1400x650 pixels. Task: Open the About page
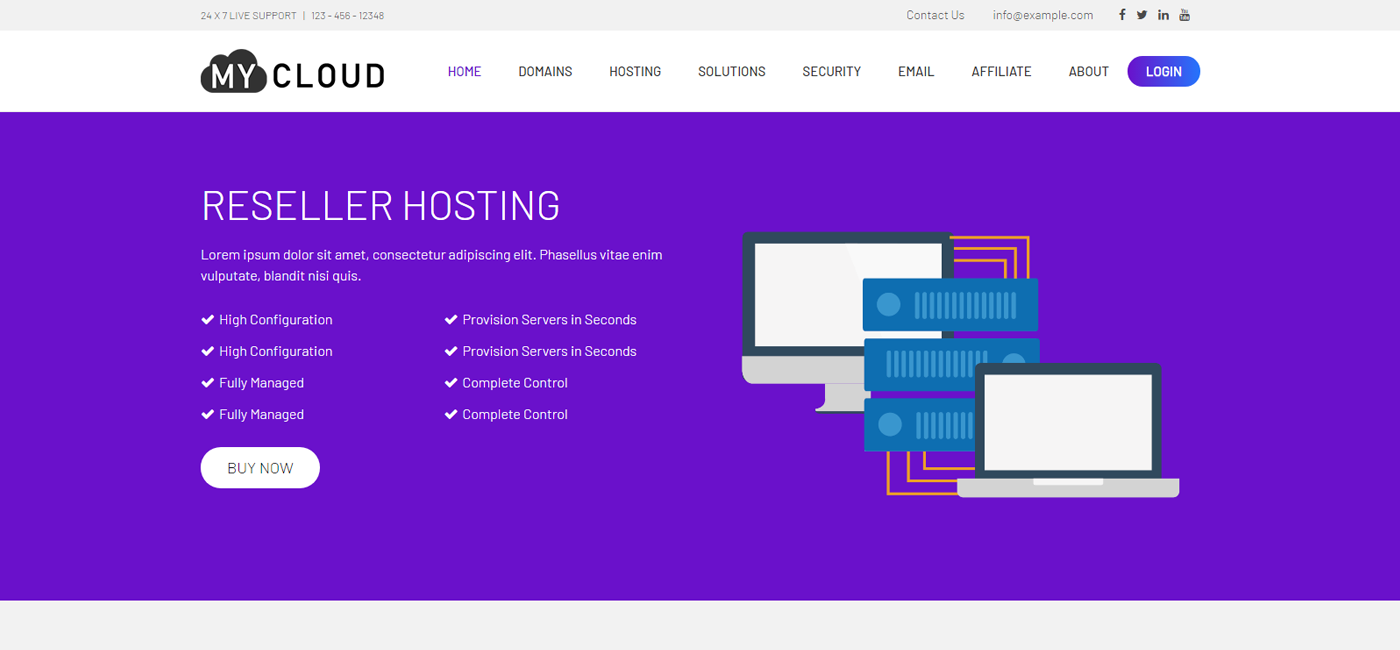1088,72
